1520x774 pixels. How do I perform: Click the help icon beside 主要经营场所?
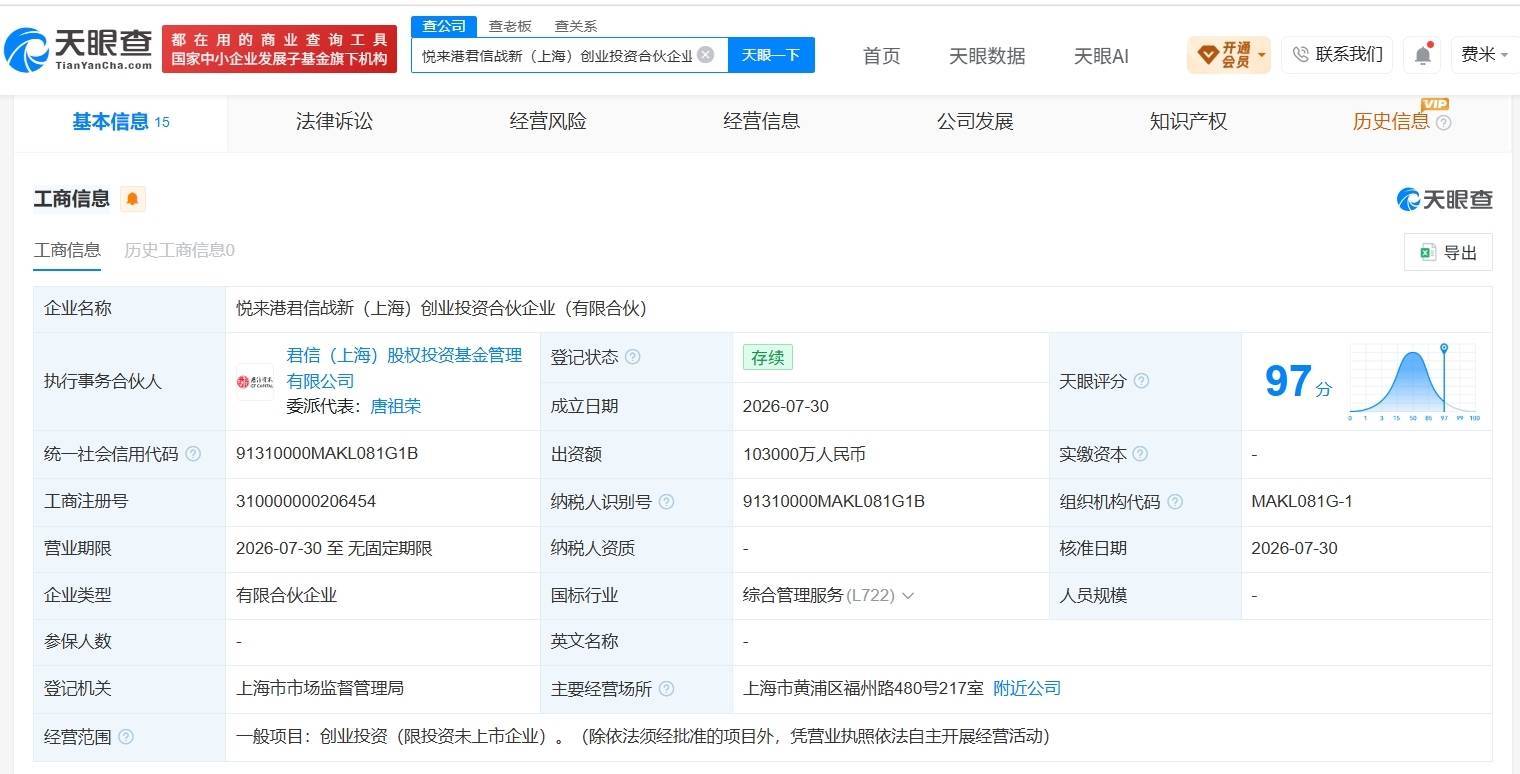point(666,689)
